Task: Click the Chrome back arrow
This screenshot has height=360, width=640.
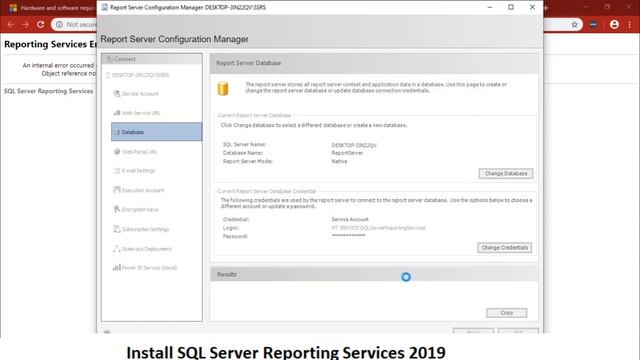Action: pos(10,24)
